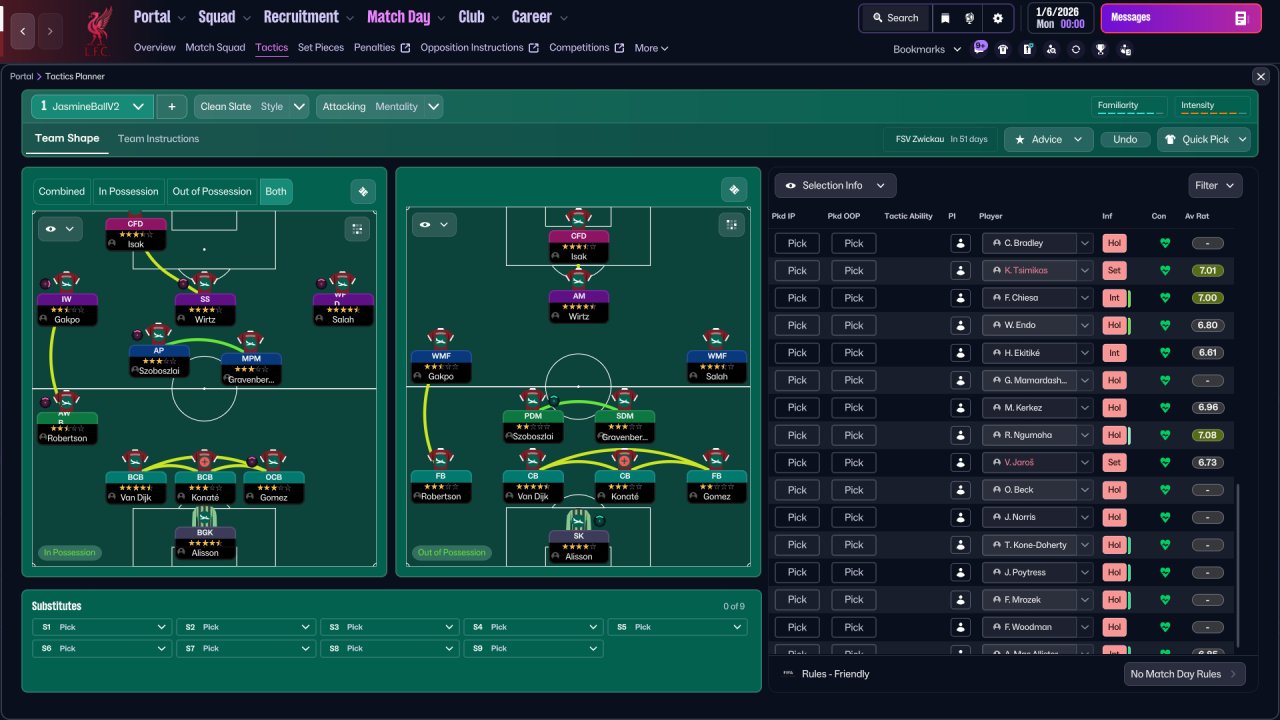
Task: Open the 9+ notifications chat icon
Action: [981, 48]
